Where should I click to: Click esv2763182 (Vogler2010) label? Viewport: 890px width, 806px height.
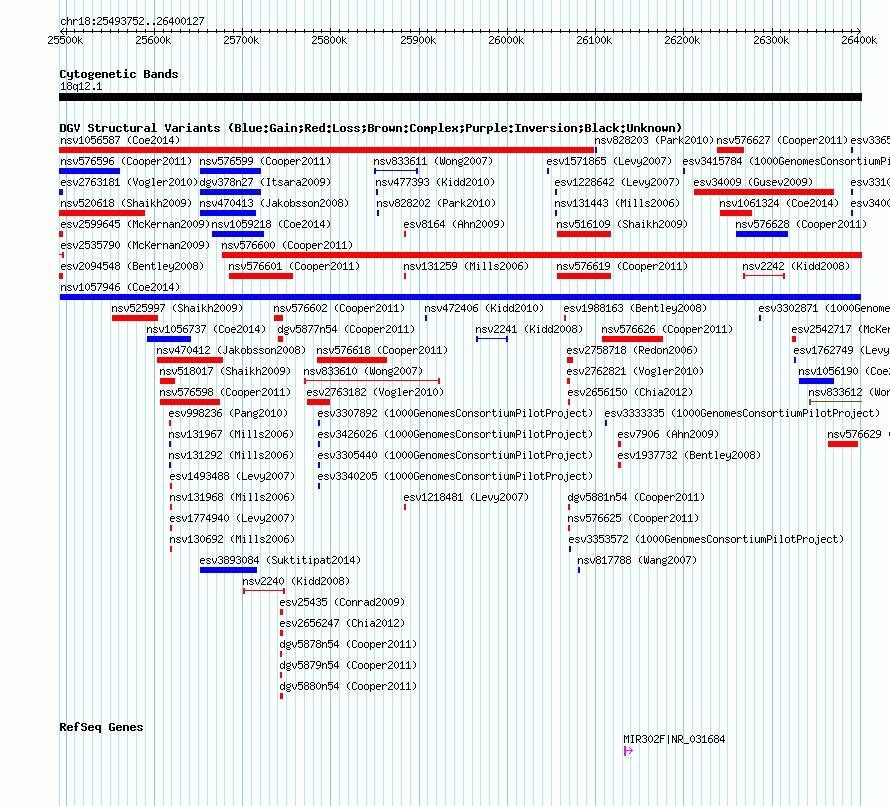click(375, 392)
